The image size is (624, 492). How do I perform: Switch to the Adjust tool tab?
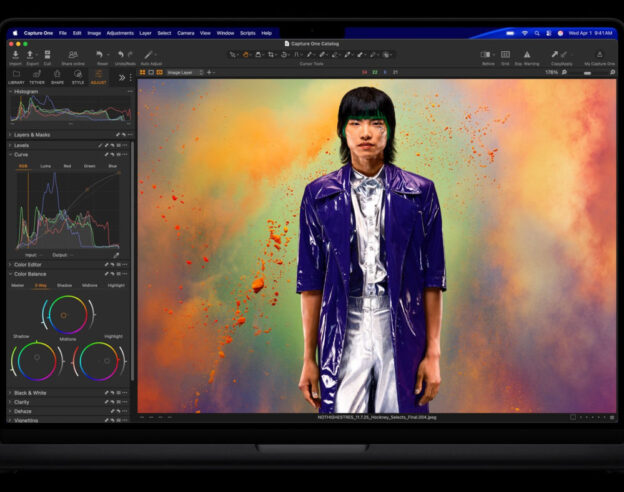point(98,77)
